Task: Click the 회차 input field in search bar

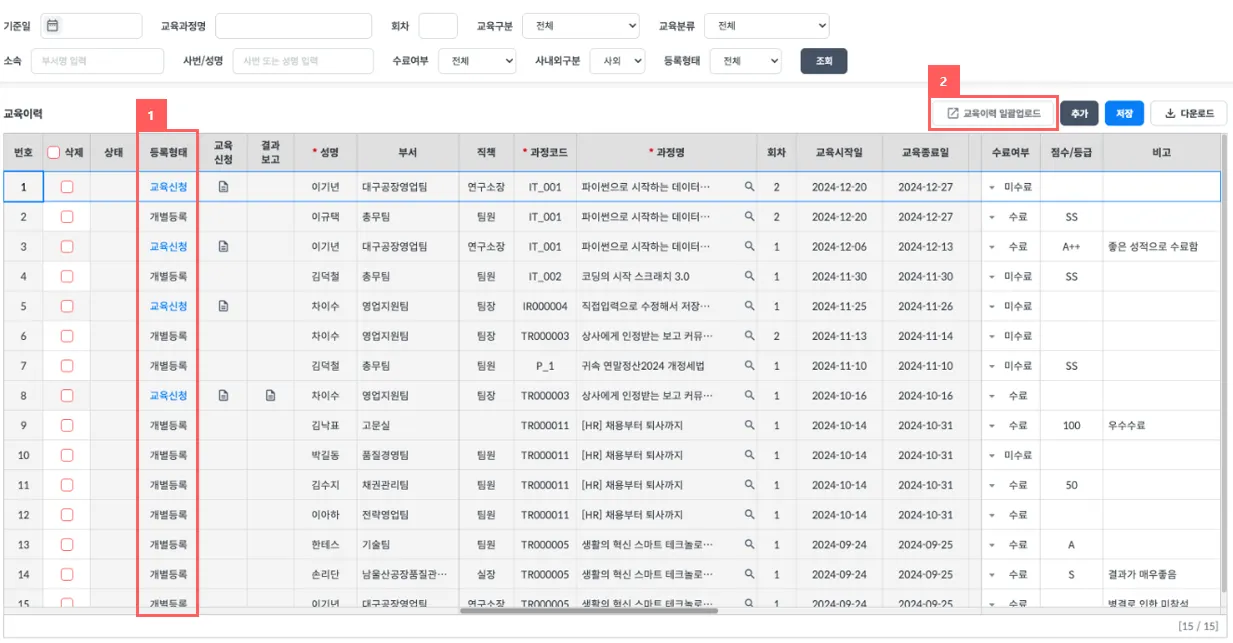Action: 438,25
